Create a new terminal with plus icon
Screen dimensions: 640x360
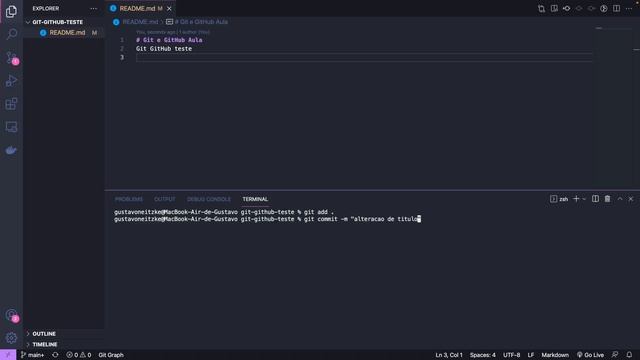pyautogui.click(x=576, y=199)
